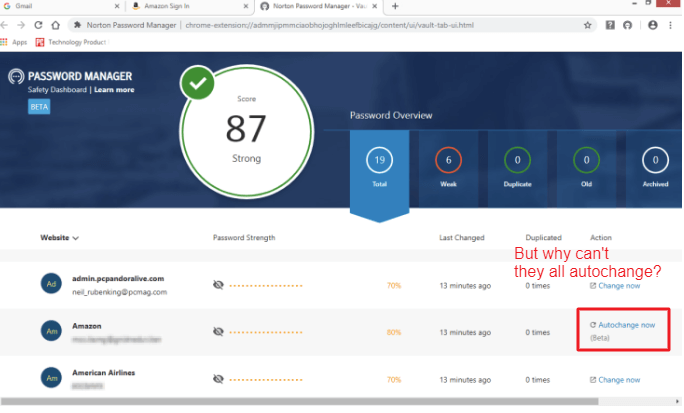Close the Gmail tab

[x=117, y=6]
